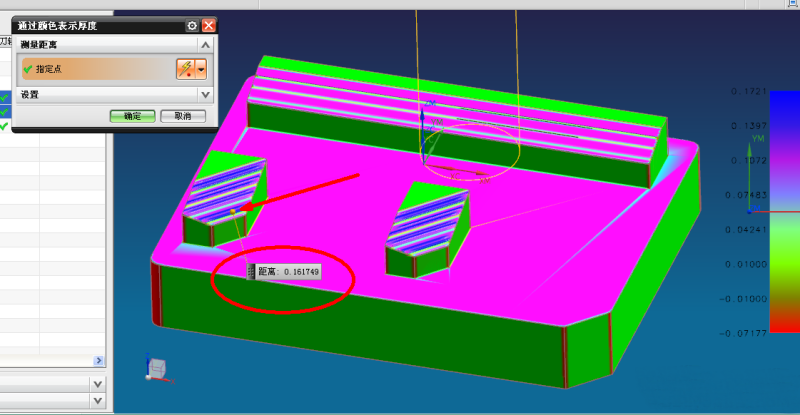Open the point type dropdown arrow

[201, 69]
